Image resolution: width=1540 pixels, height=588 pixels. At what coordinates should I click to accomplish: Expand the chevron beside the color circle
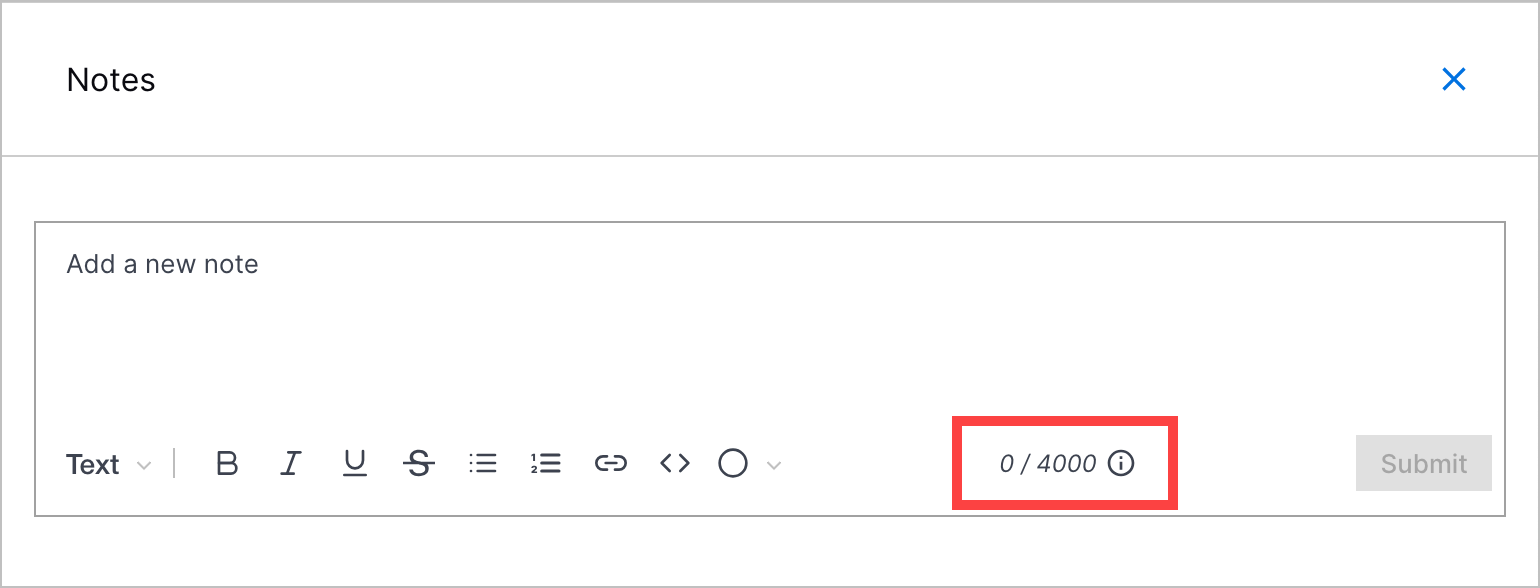773,465
